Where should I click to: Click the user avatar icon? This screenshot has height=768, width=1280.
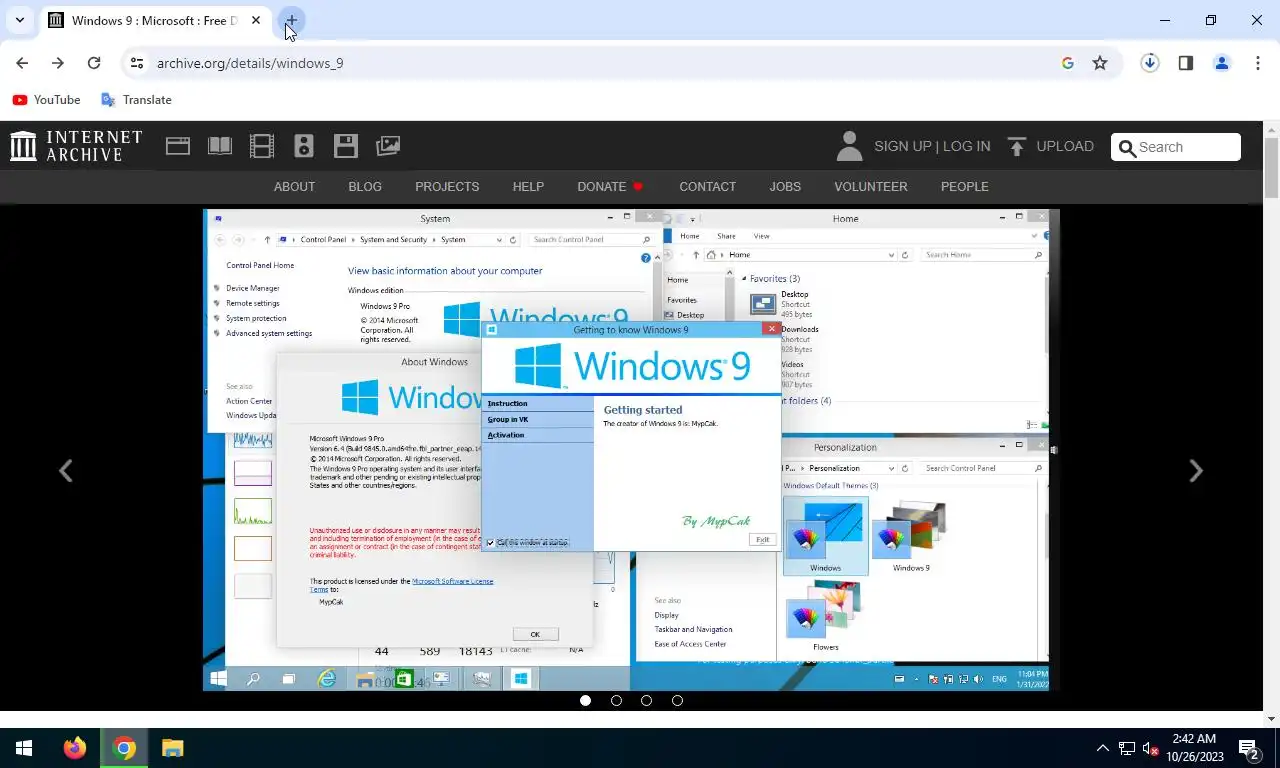tap(849, 146)
